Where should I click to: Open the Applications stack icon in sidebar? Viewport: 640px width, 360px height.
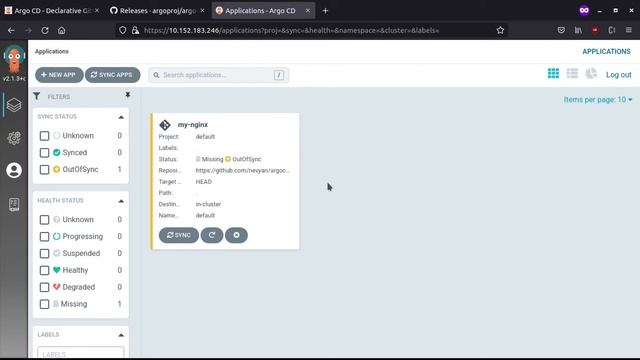click(x=14, y=105)
